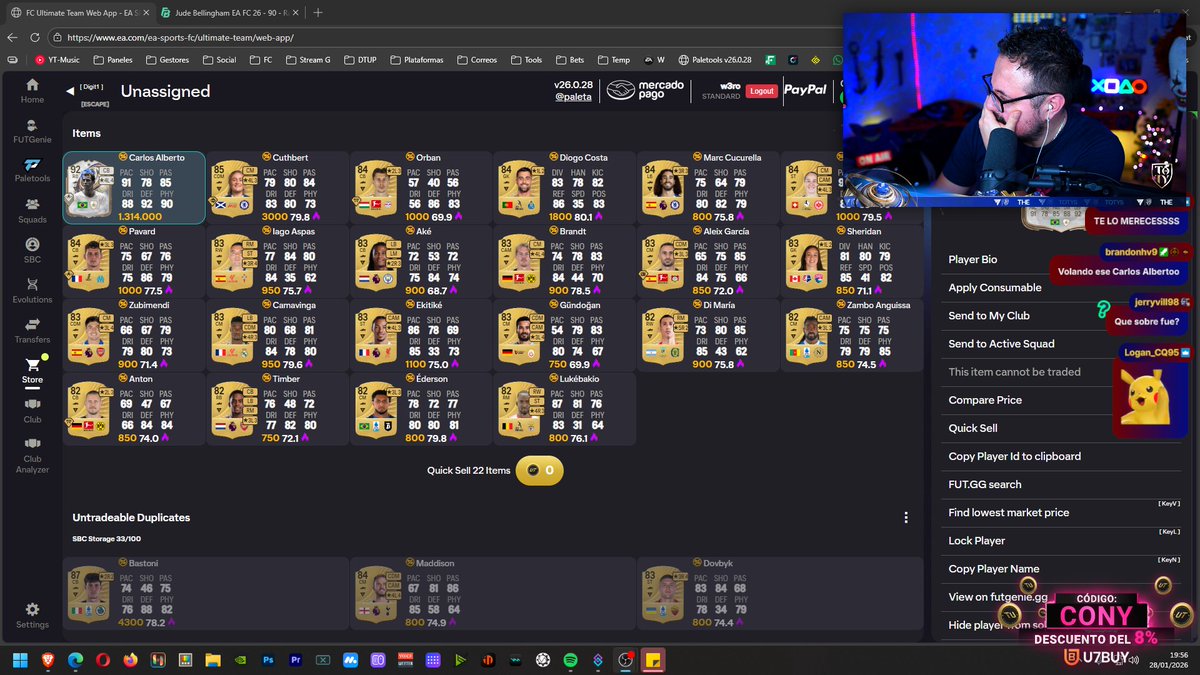1200x675 pixels.
Task: Open the SBC section
Action: pyautogui.click(x=32, y=250)
